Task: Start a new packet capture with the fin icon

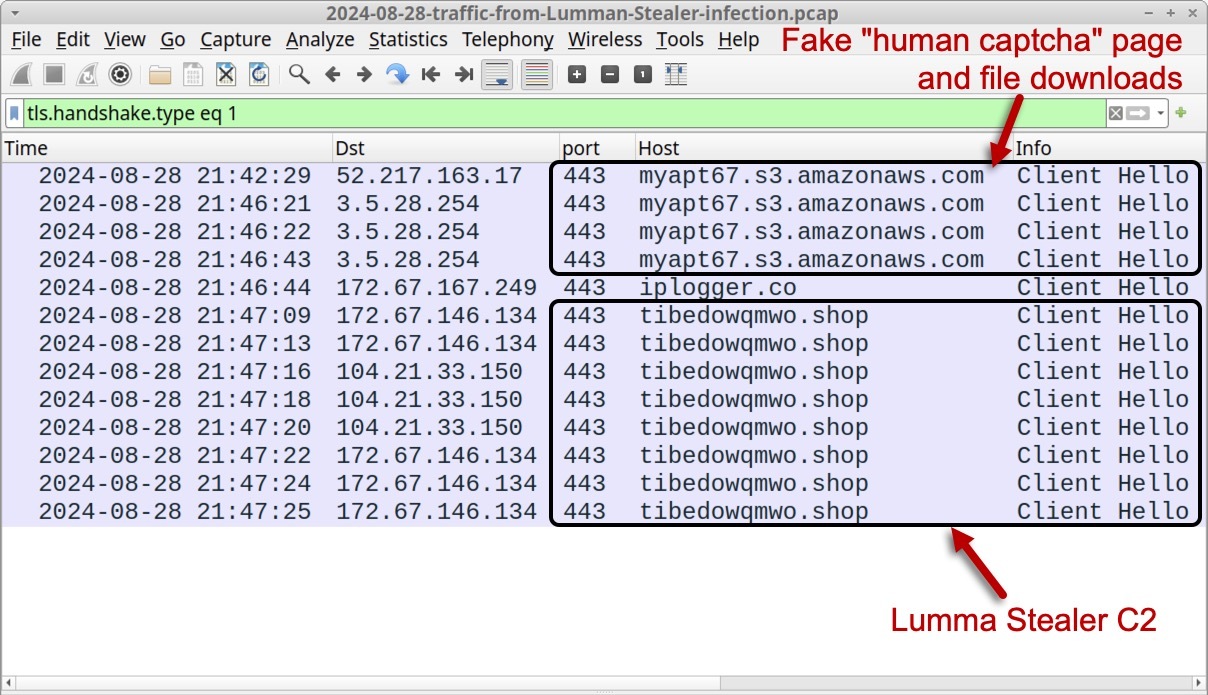Action: pos(23,74)
